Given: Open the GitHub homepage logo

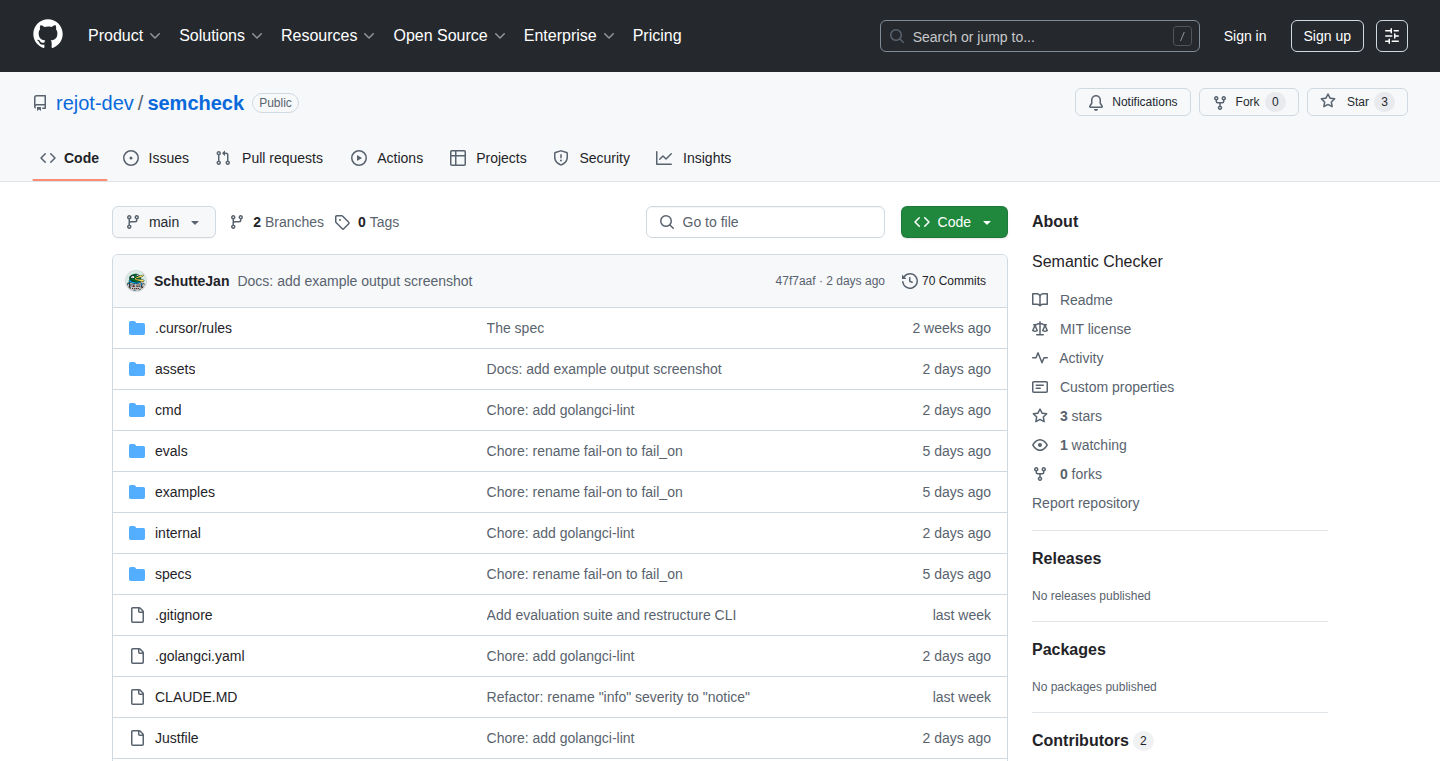Looking at the screenshot, I should tap(48, 35).
